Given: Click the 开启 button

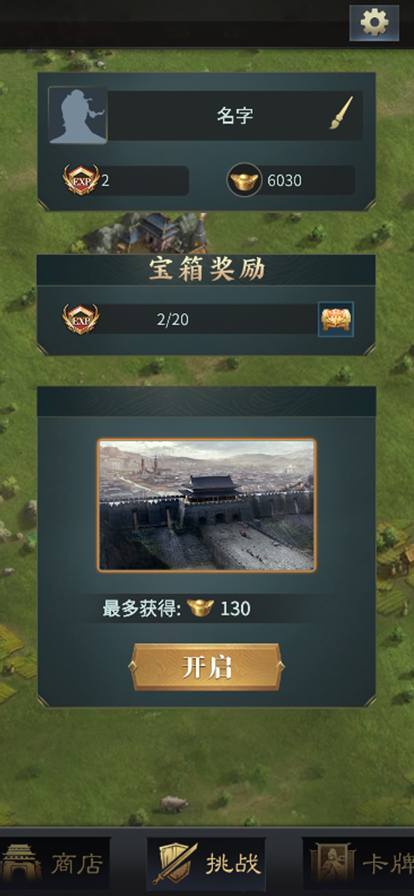Looking at the screenshot, I should [x=206, y=667].
